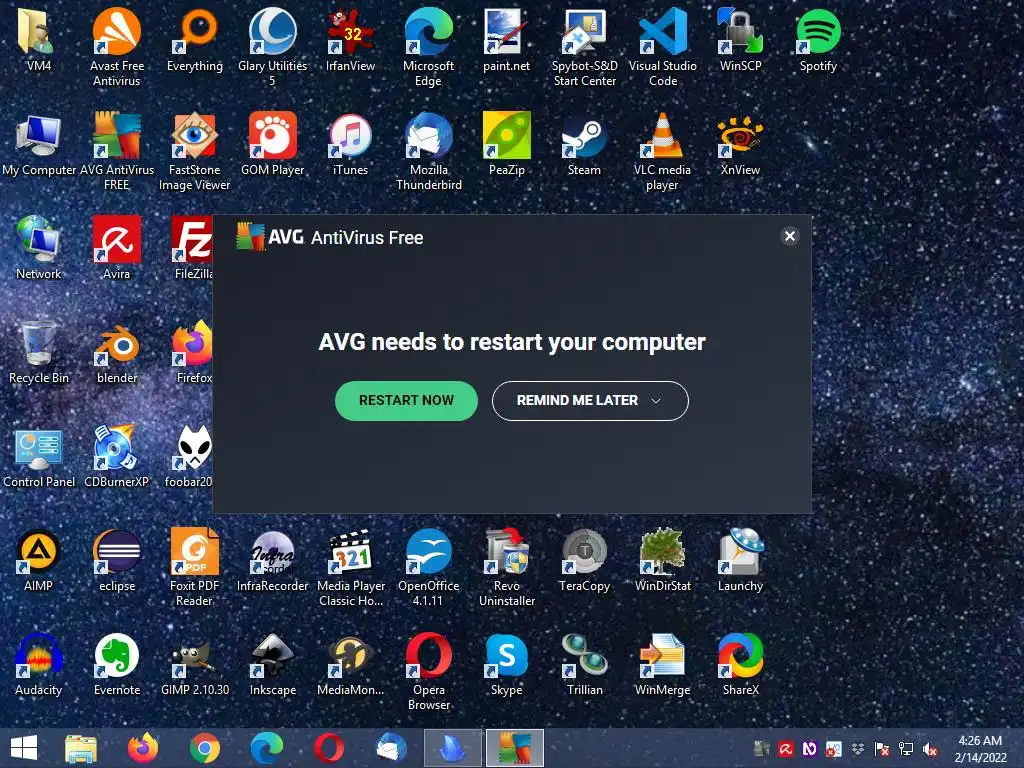This screenshot has width=1024, height=768.
Task: Open the VM4 folder icon
Action: pos(39,39)
